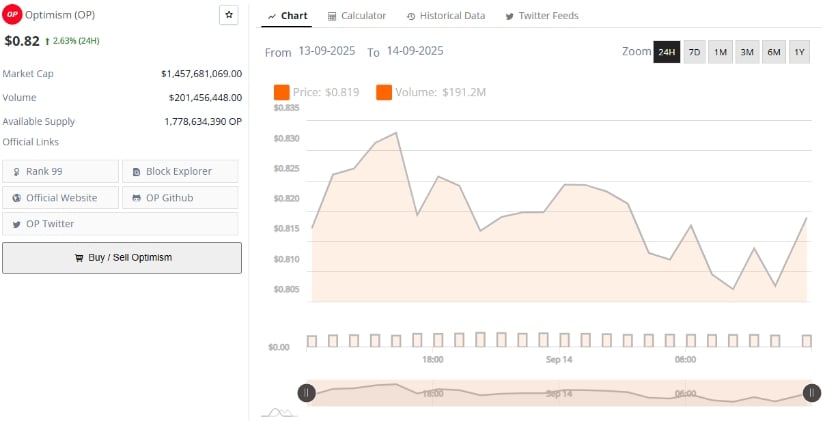Set zoom to 7D
The image size is (825, 421).
(x=694, y=52)
